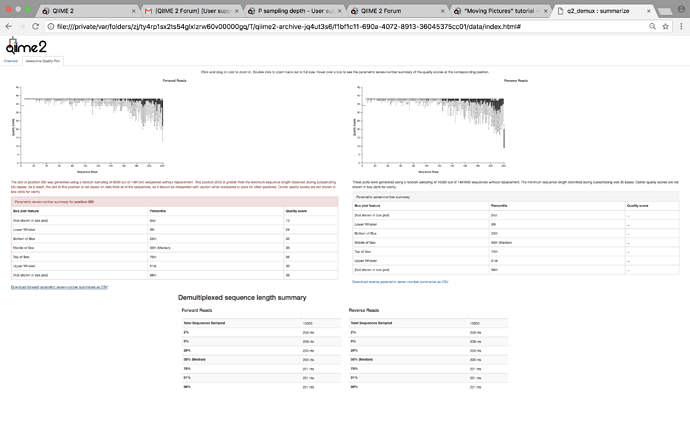Bookmark this page with the star icon

point(665,26)
